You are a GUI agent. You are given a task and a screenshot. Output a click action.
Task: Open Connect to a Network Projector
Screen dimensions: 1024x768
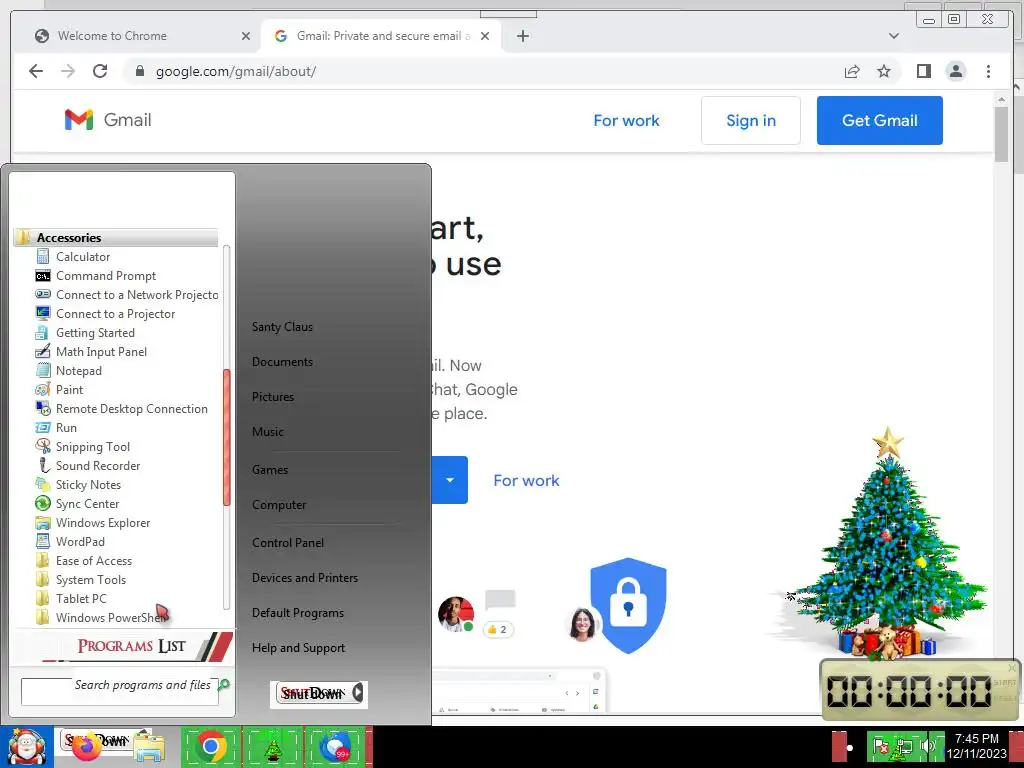[x=127, y=295]
